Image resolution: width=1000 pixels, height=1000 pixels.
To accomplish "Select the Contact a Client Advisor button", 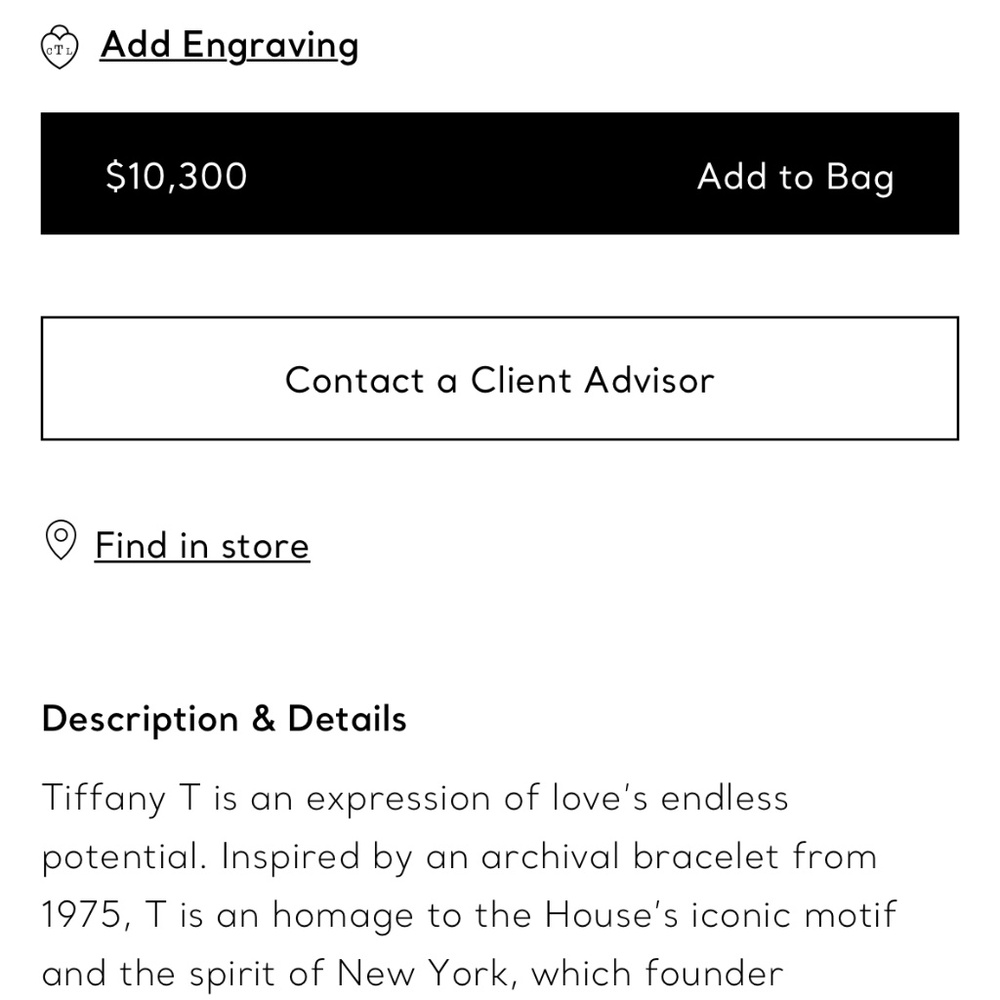I will point(500,378).
